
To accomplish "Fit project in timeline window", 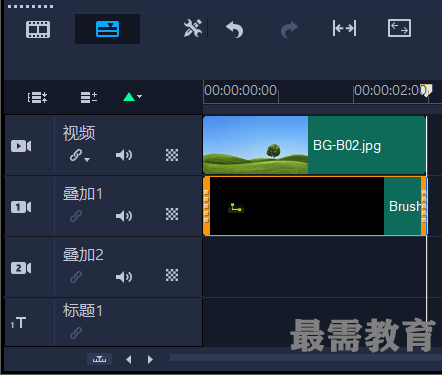I will 344,28.
